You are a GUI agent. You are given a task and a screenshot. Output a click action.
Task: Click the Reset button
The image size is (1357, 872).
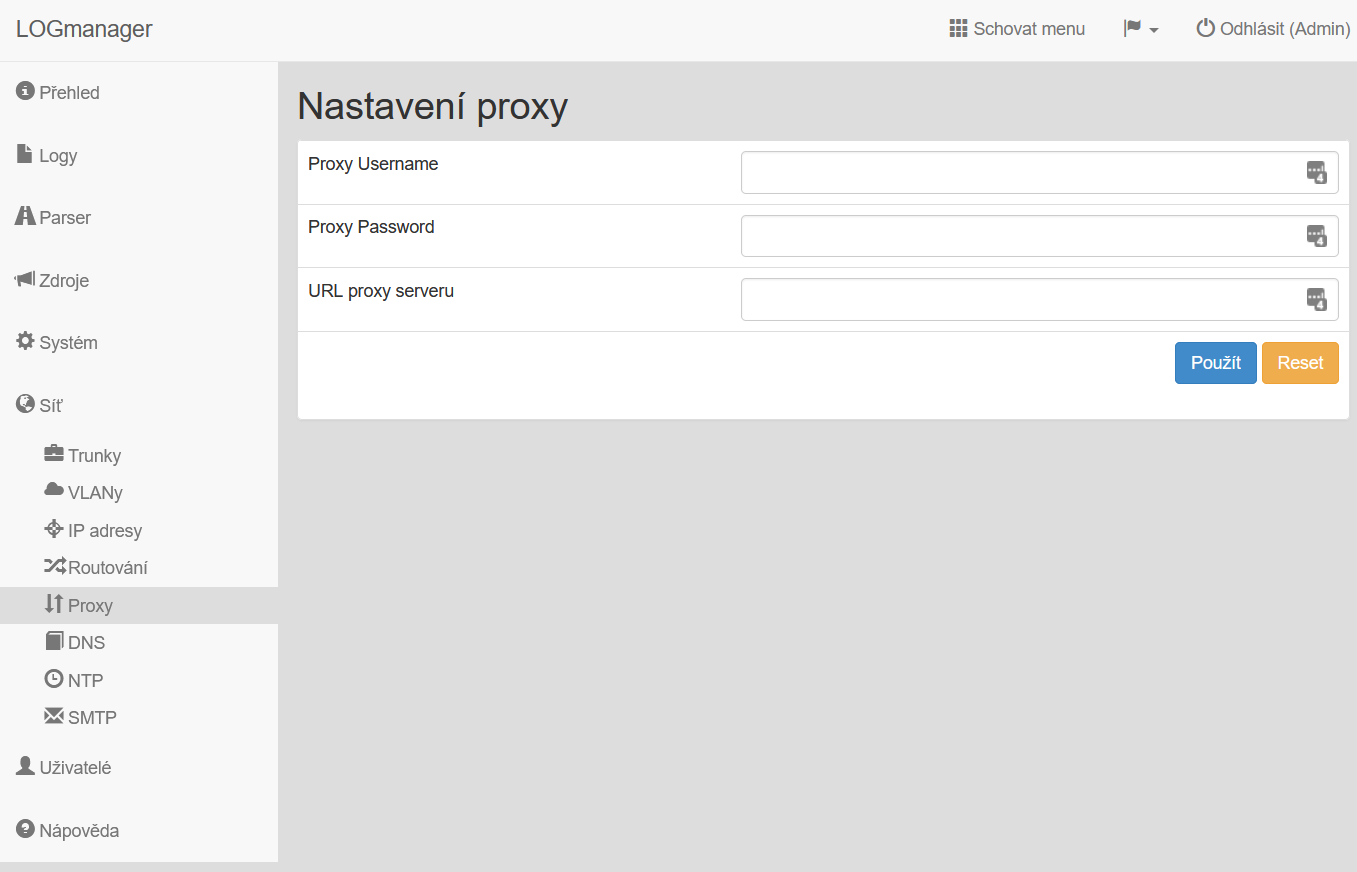click(1300, 363)
